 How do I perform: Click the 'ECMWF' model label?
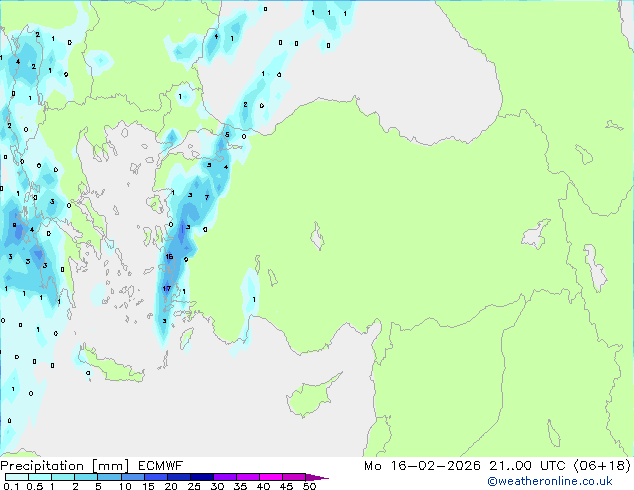click(161, 466)
